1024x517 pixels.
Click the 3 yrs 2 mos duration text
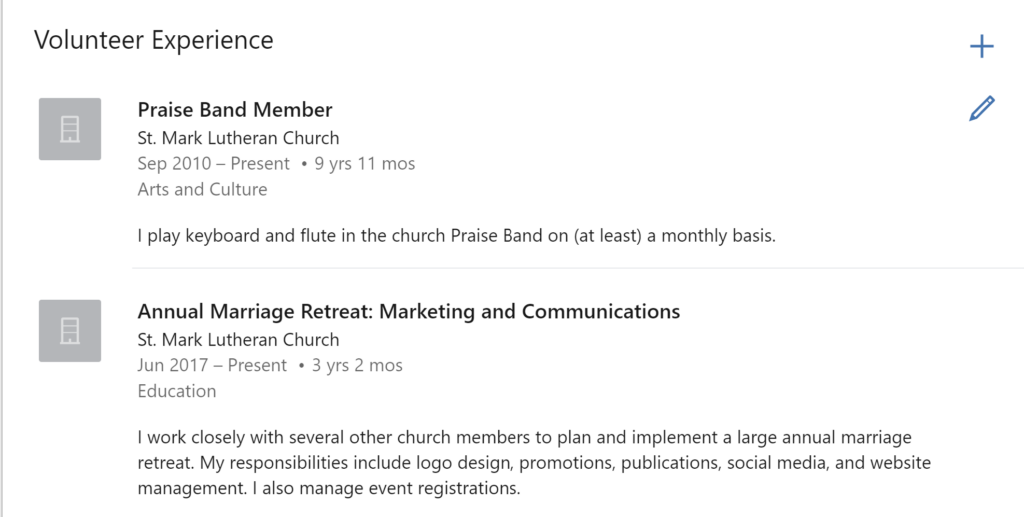(357, 366)
